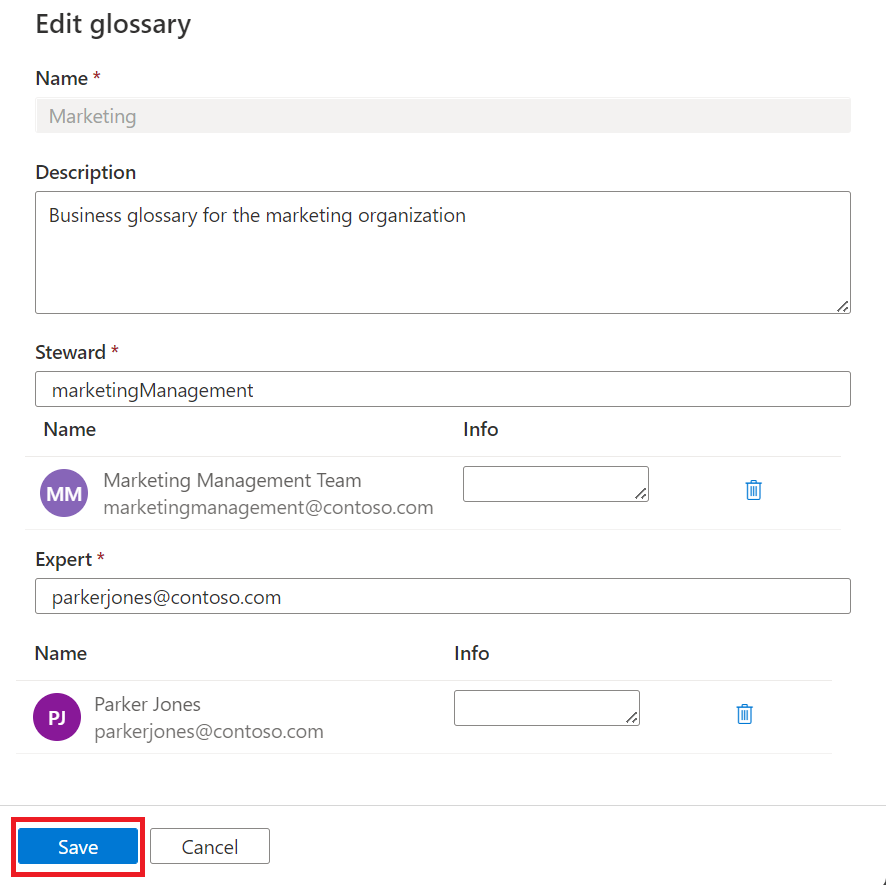Cancel editing the glossary

pyautogui.click(x=210, y=847)
